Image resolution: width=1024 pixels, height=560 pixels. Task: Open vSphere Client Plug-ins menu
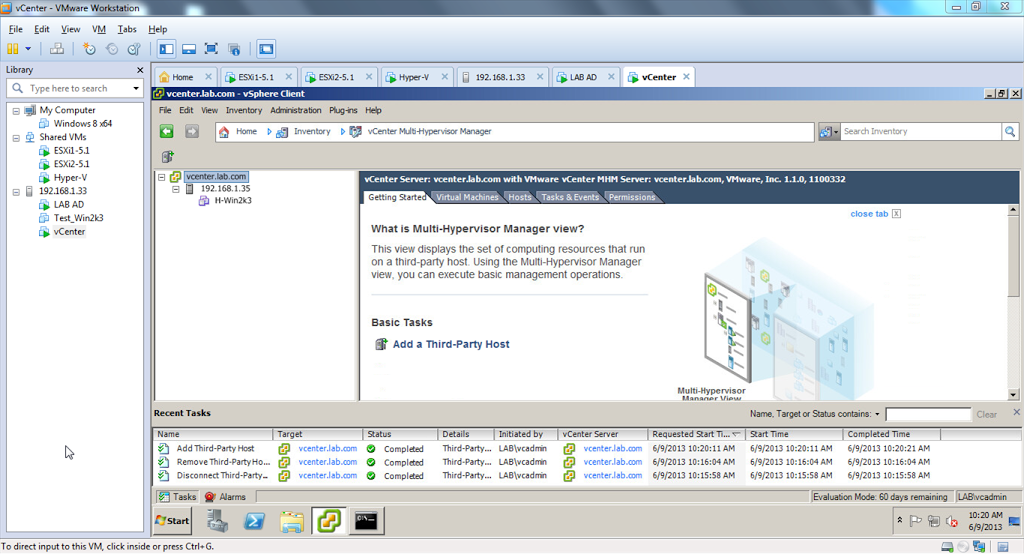pos(343,110)
